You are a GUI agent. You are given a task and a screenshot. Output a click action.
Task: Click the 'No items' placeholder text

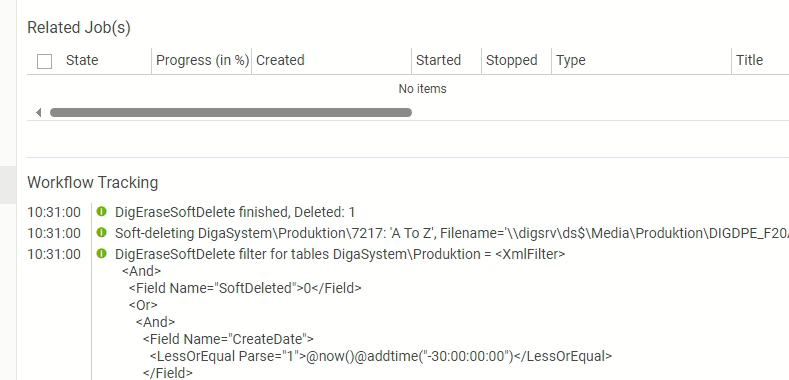pyautogui.click(x=422, y=89)
